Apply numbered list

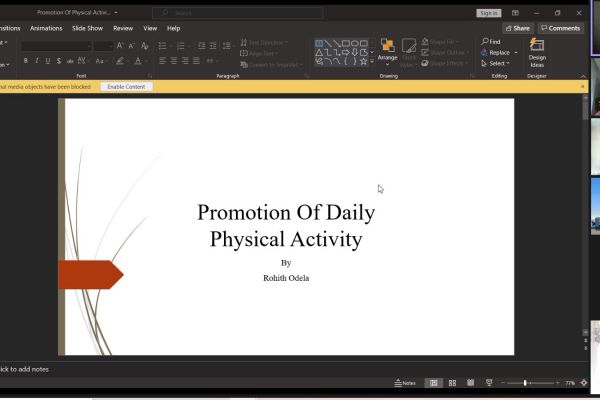[180, 46]
